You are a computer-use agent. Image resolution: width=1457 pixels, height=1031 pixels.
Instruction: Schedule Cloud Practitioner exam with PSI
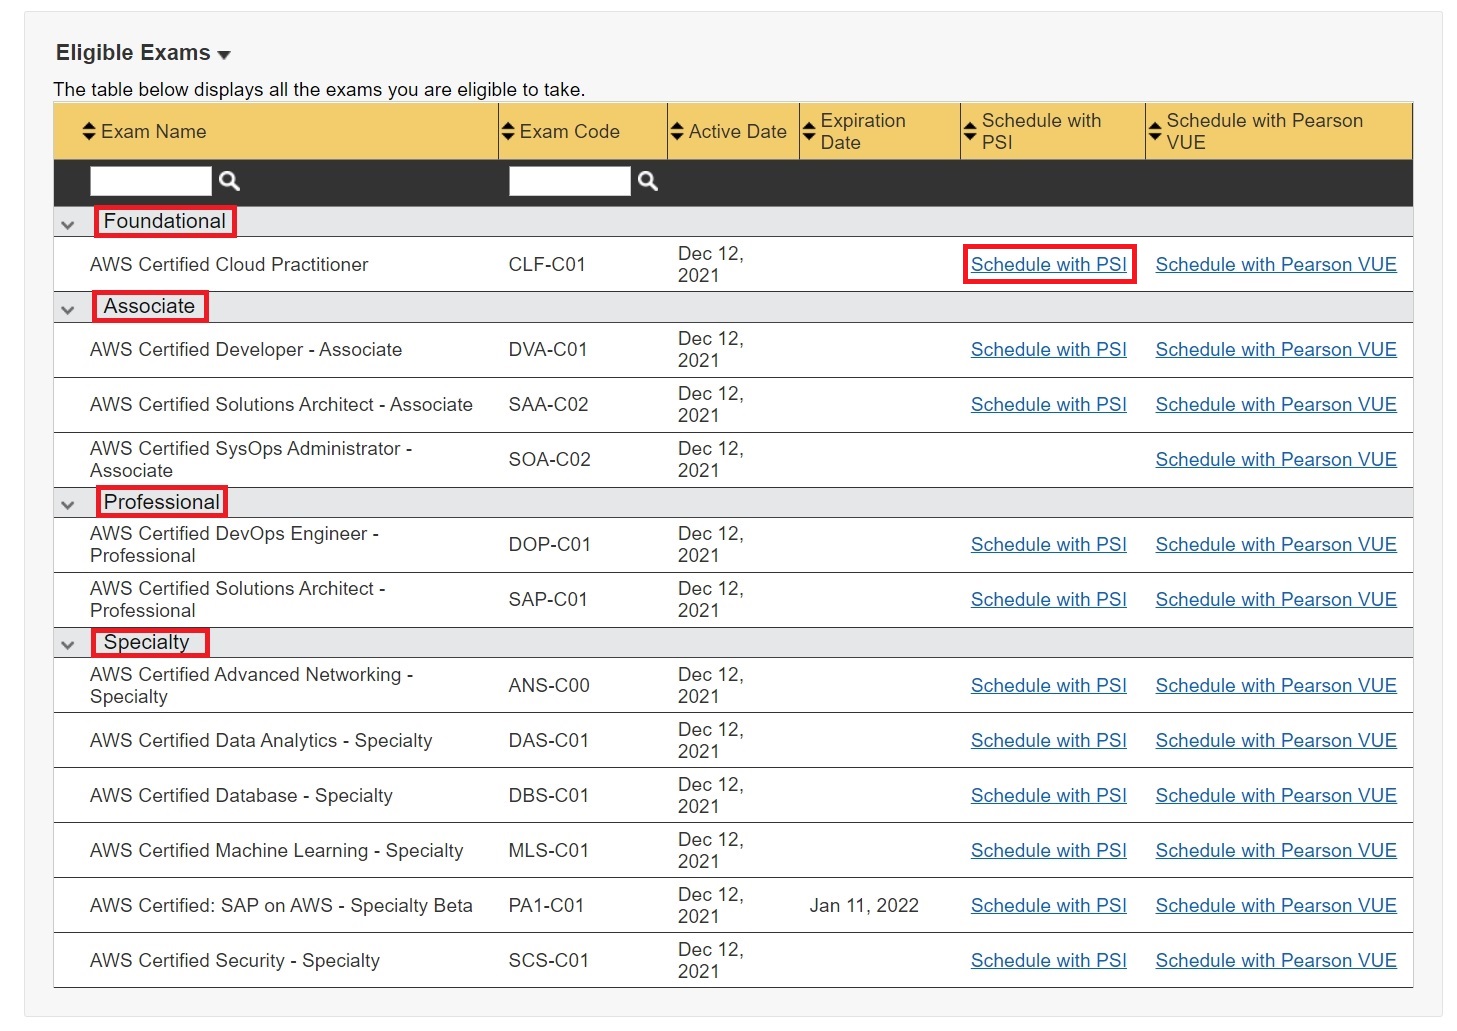[1049, 264]
